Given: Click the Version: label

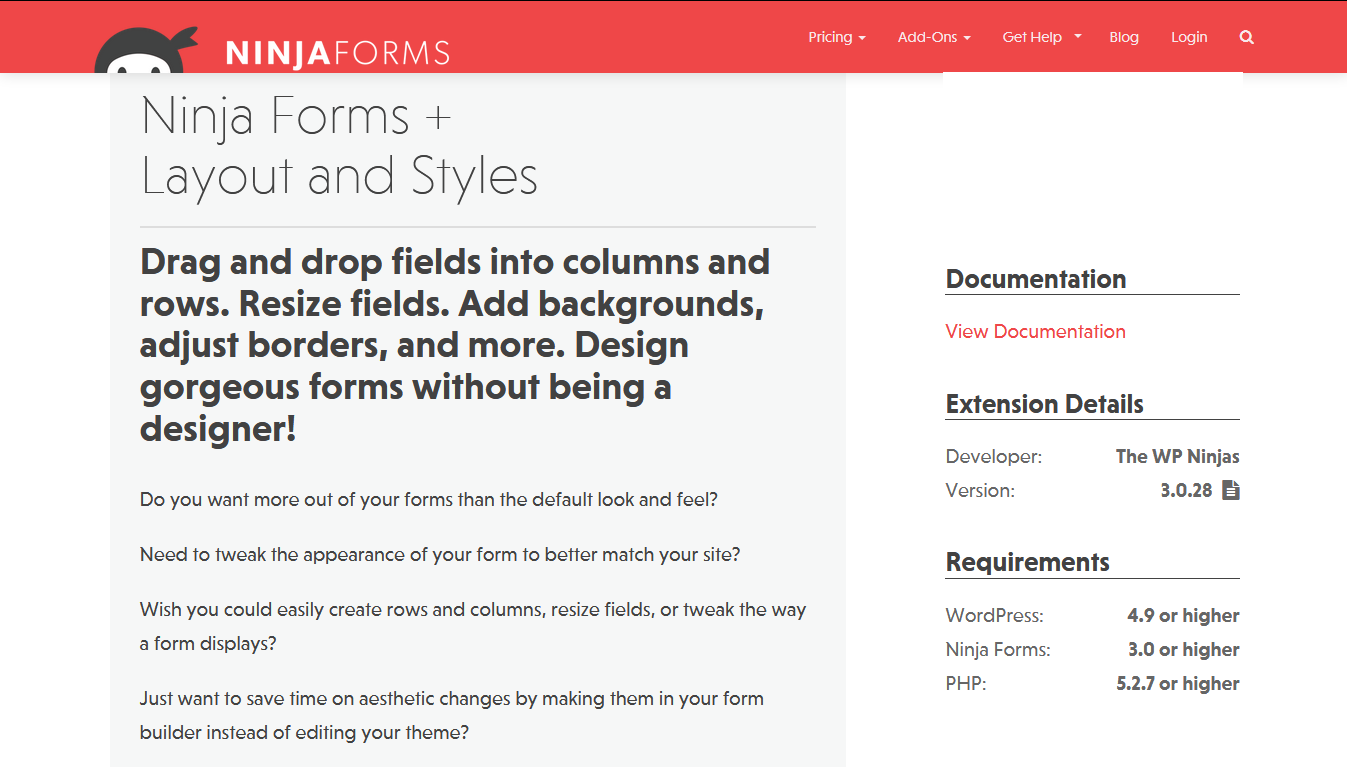Looking at the screenshot, I should [980, 490].
